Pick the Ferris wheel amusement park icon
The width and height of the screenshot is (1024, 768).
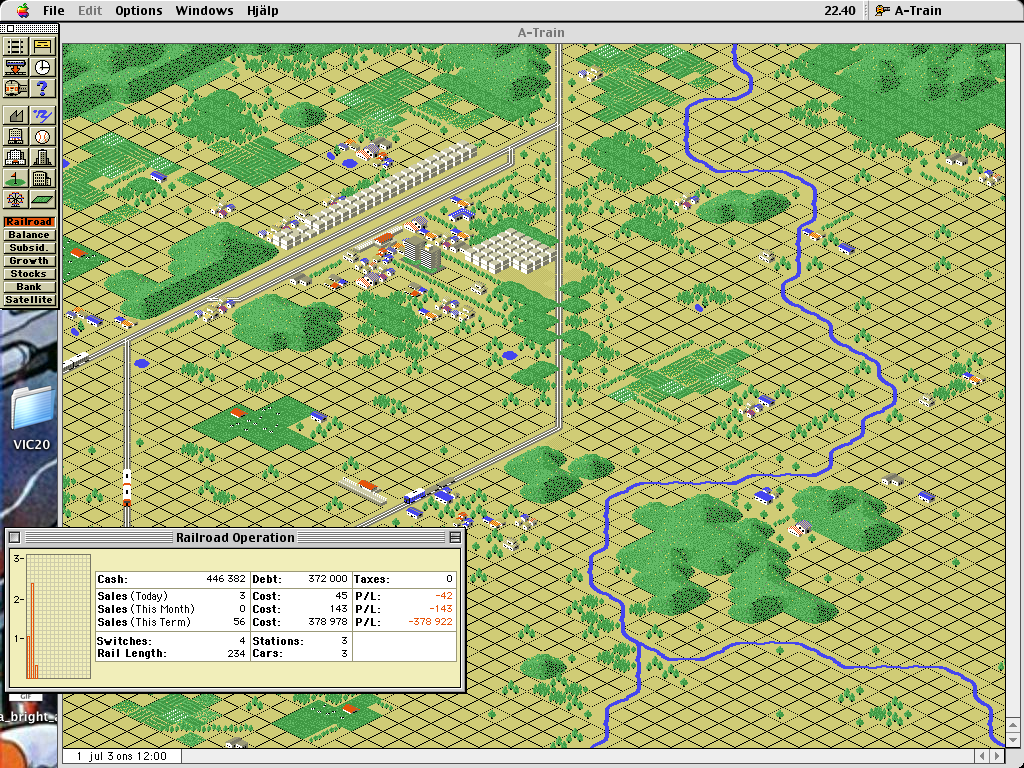click(16, 200)
